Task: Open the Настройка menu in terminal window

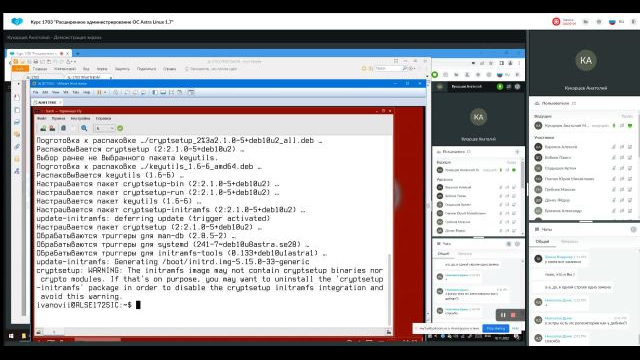Action: [80, 118]
